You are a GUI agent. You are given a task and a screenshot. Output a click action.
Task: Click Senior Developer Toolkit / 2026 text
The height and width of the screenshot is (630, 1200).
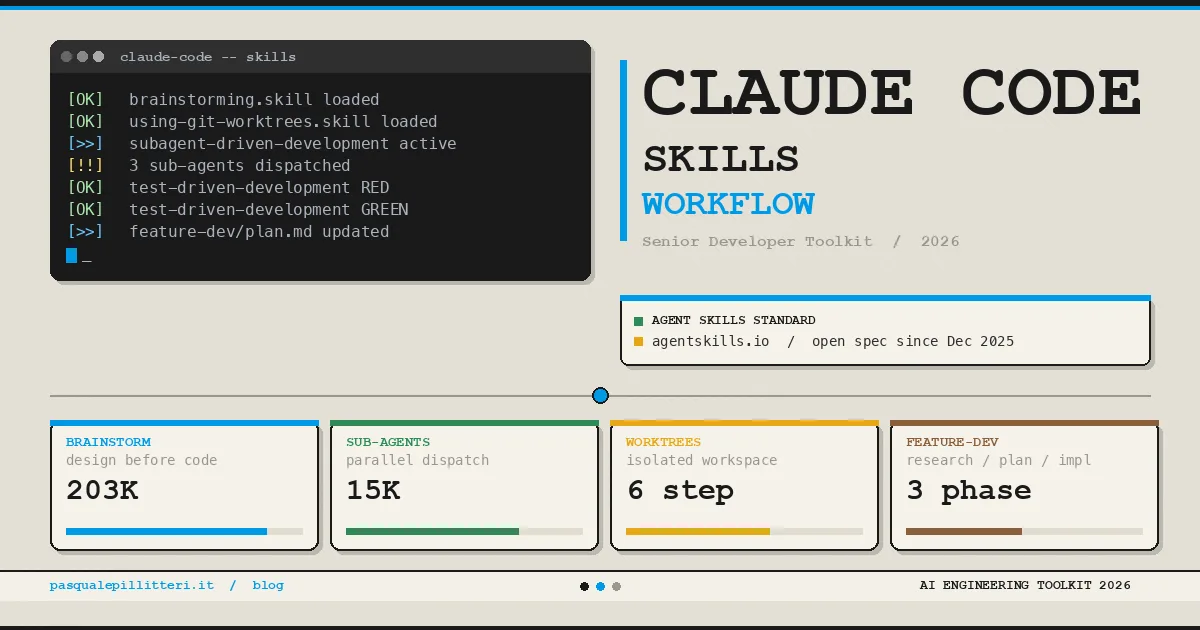coord(801,241)
